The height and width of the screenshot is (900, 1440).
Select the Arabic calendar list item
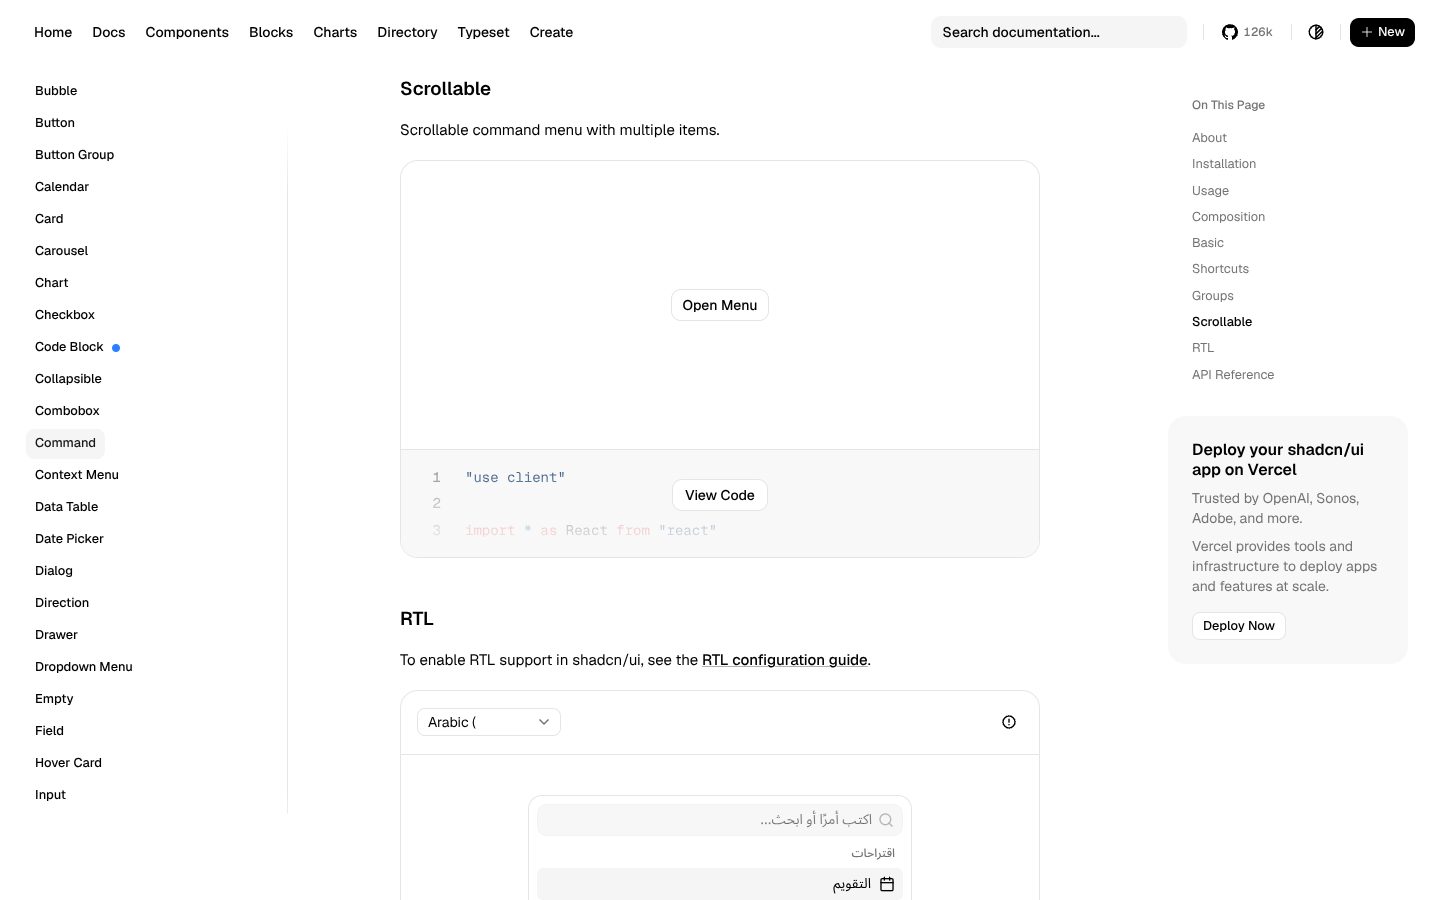click(720, 884)
